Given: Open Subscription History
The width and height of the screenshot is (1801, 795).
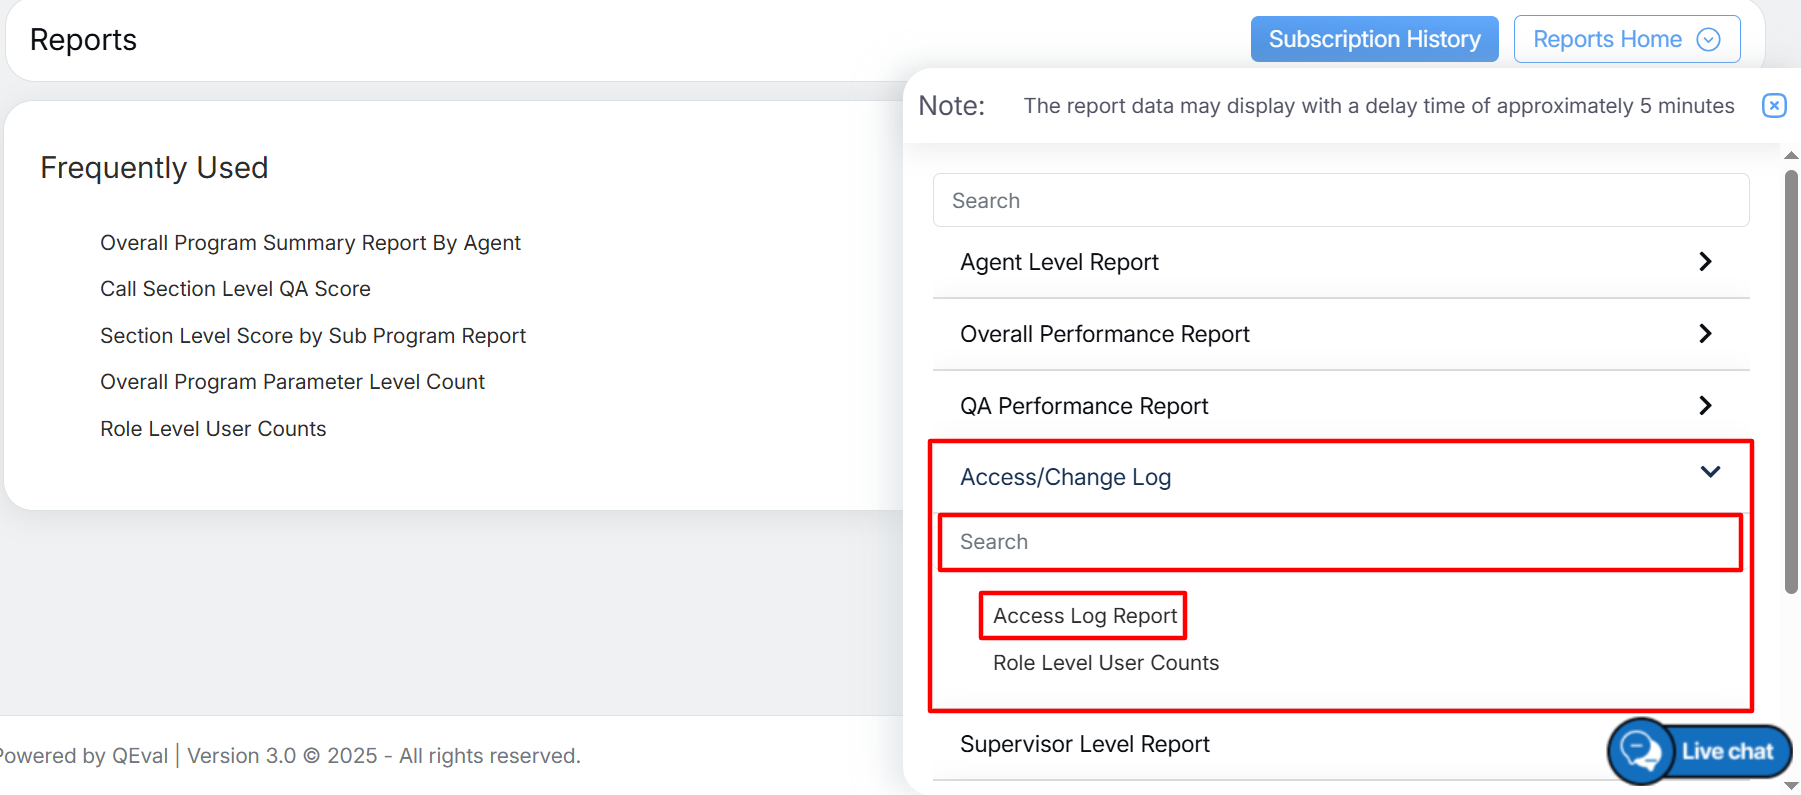Looking at the screenshot, I should coord(1374,40).
